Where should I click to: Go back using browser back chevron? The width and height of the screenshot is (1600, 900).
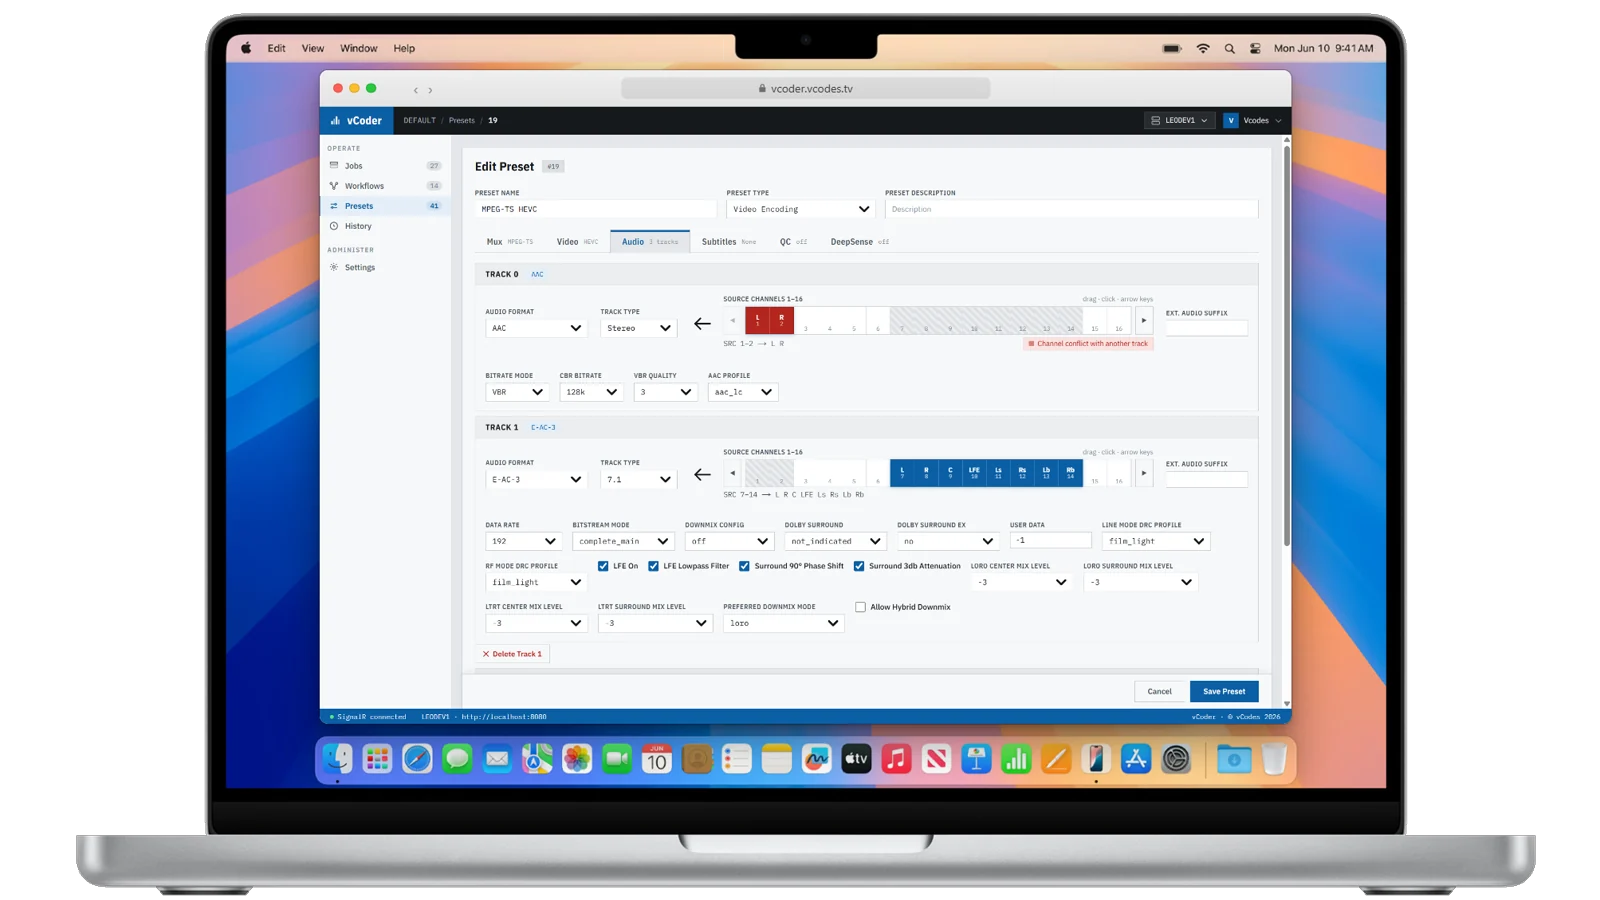coord(416,90)
